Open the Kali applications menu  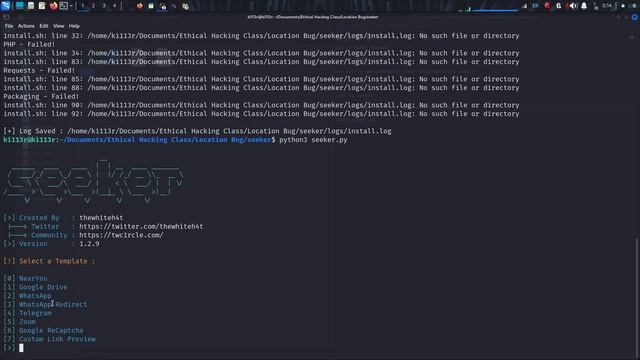5,6
